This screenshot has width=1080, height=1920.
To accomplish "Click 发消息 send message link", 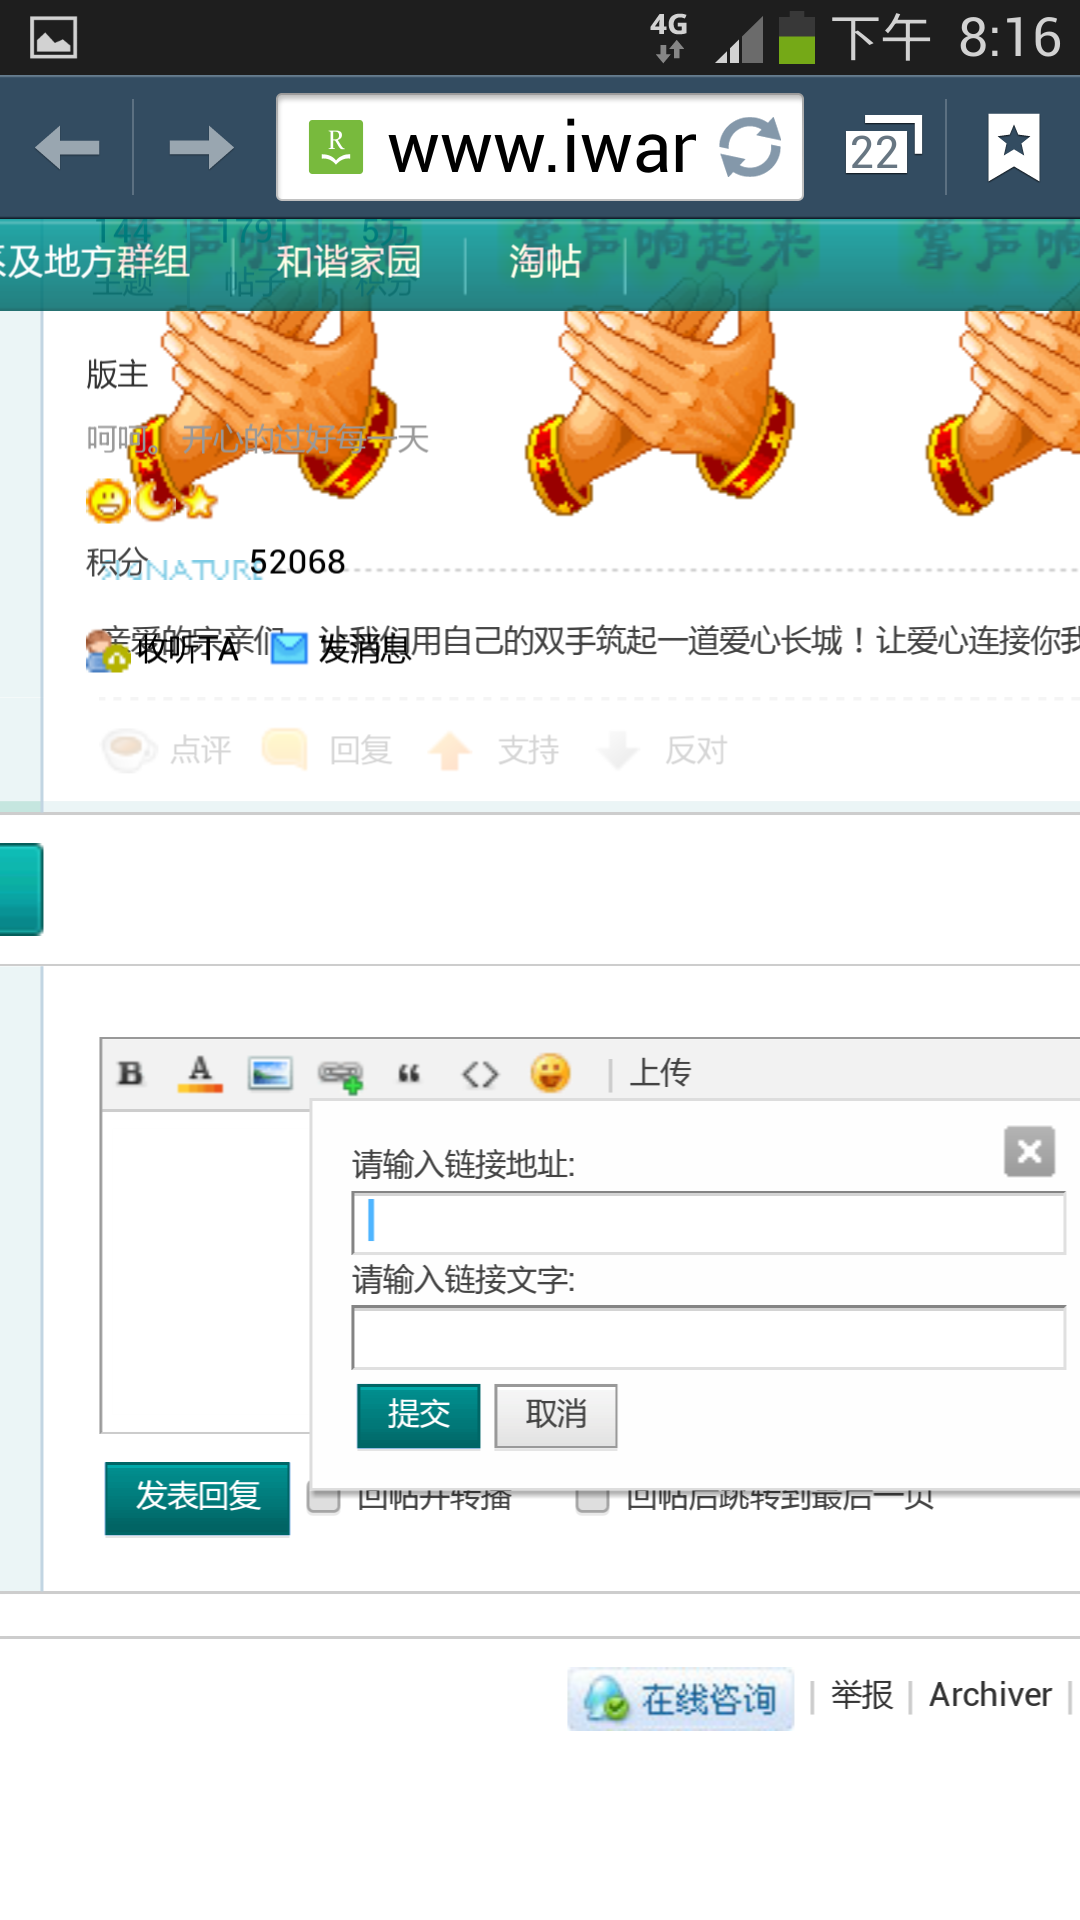I will point(342,648).
